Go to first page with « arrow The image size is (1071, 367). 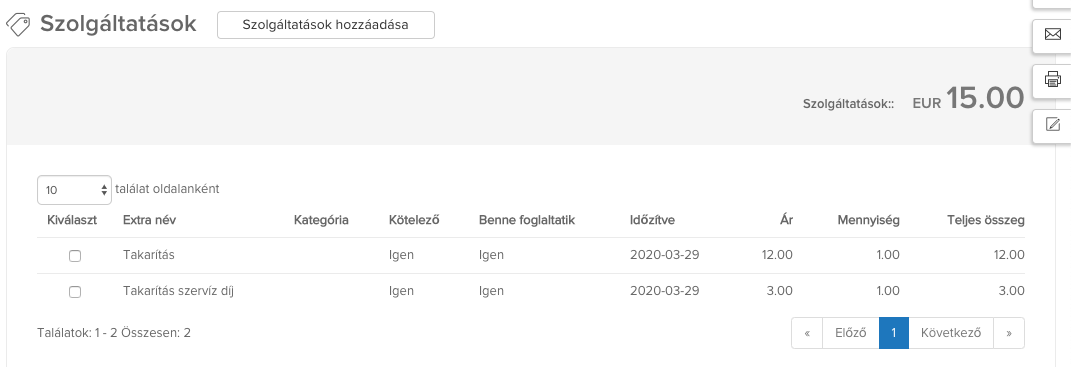807,334
